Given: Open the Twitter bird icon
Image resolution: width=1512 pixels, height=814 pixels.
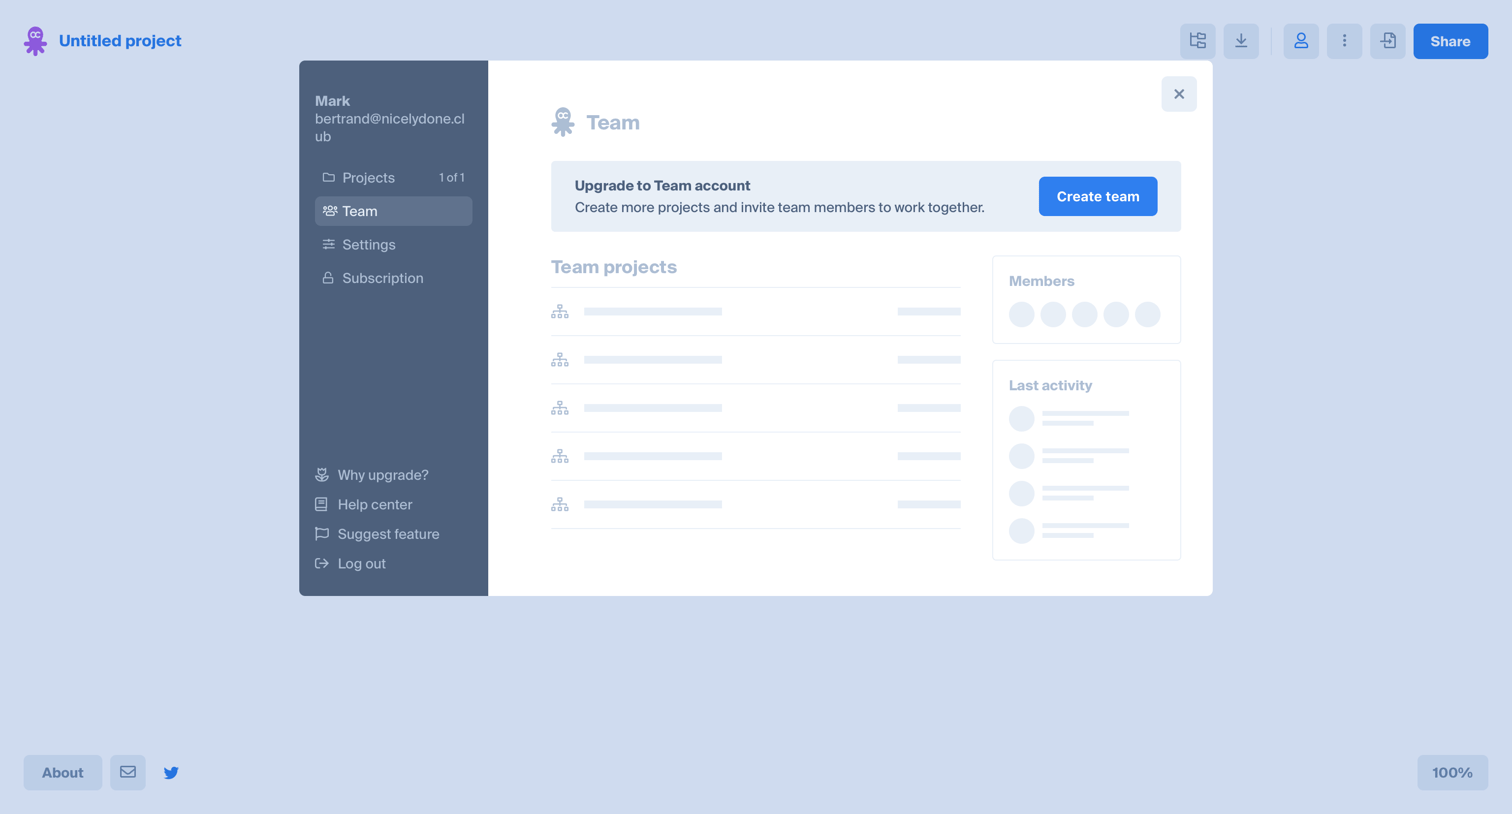Looking at the screenshot, I should [x=171, y=773].
